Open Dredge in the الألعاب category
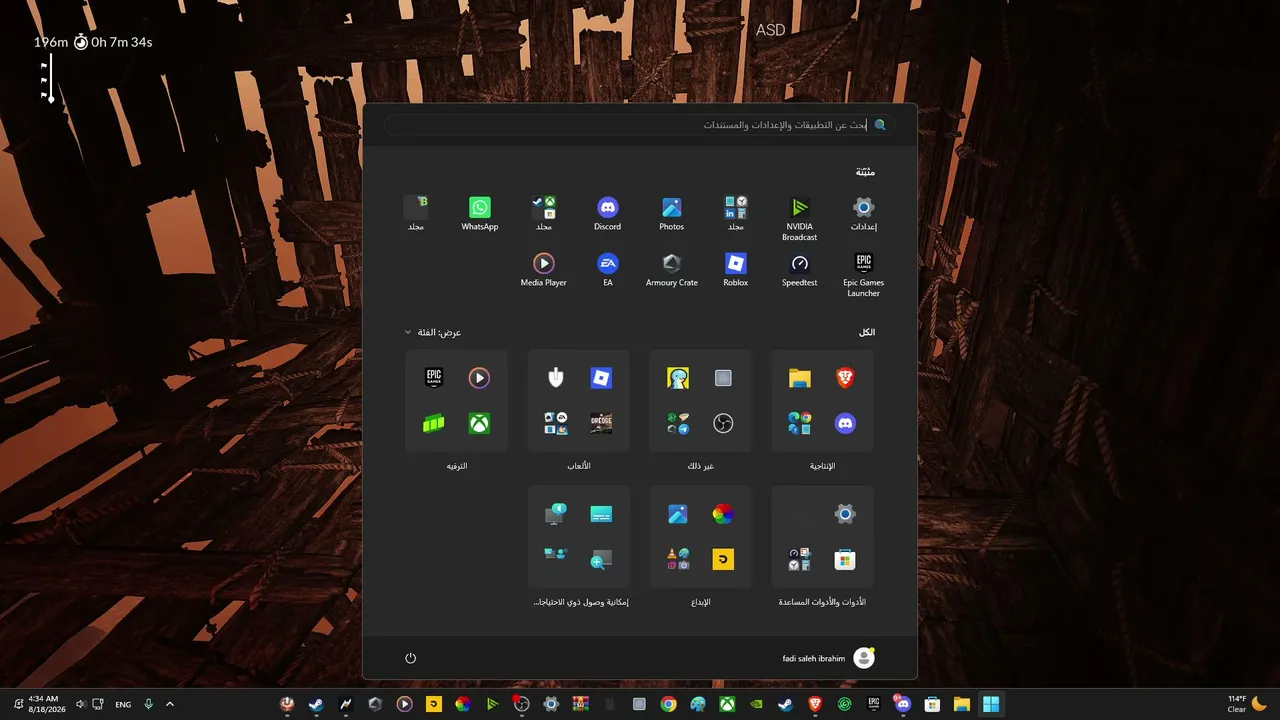The height and width of the screenshot is (720, 1280). (x=601, y=424)
